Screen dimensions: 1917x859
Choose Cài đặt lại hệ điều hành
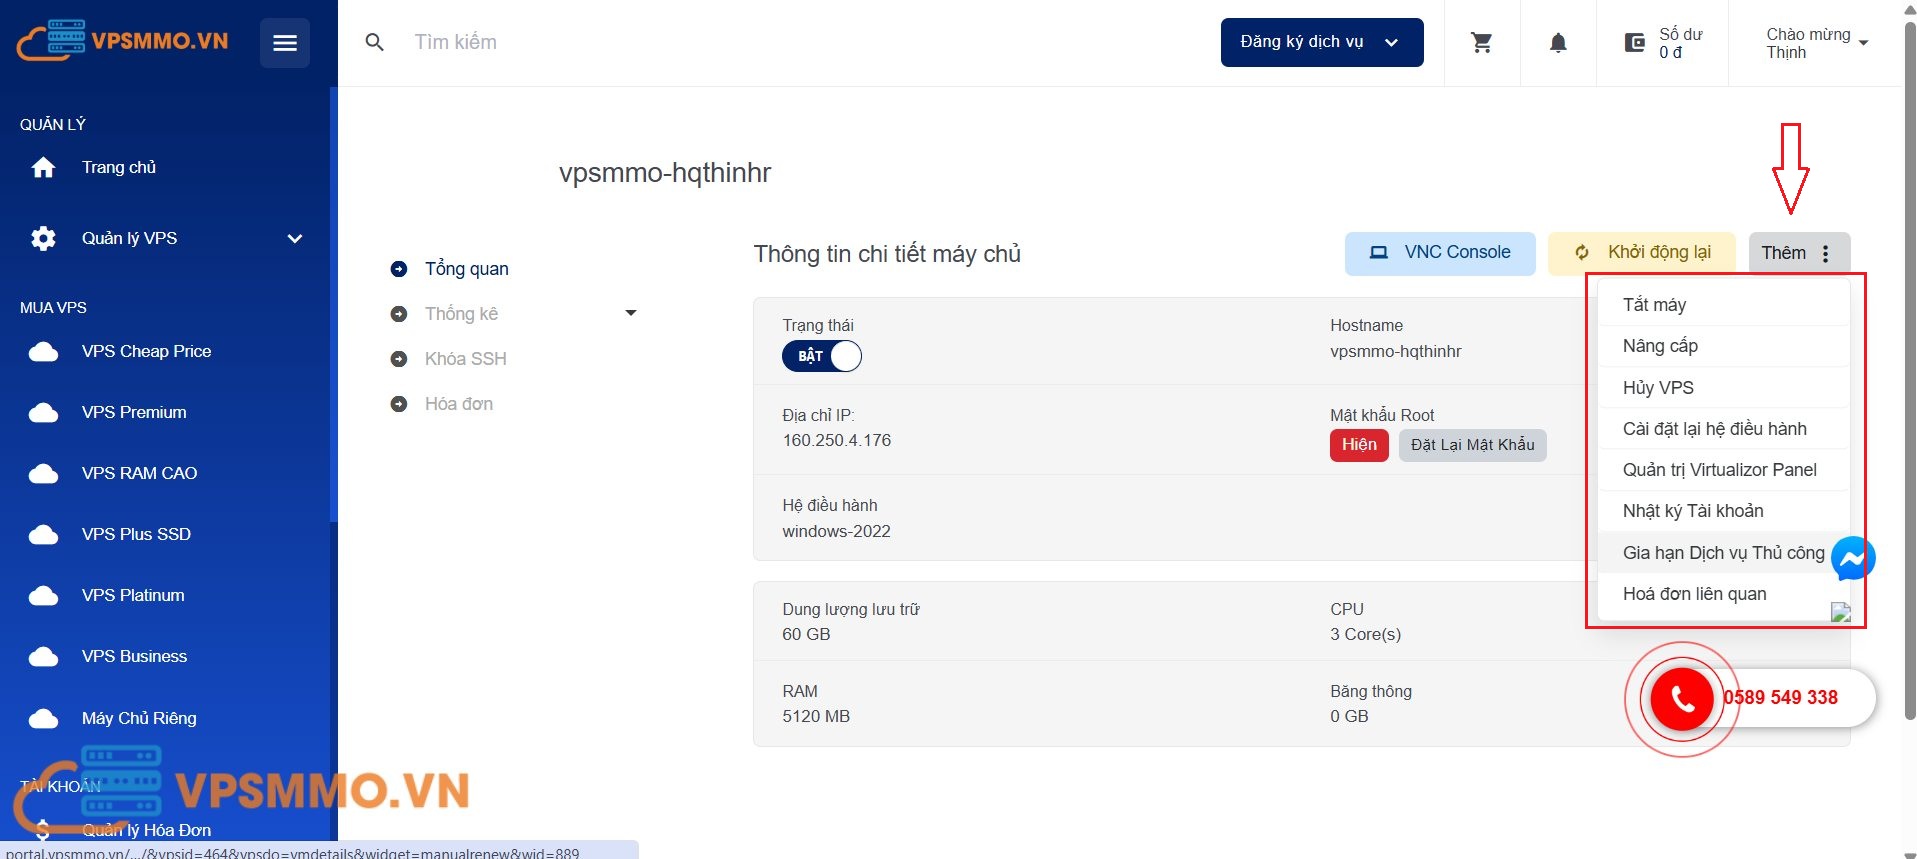pyautogui.click(x=1714, y=429)
